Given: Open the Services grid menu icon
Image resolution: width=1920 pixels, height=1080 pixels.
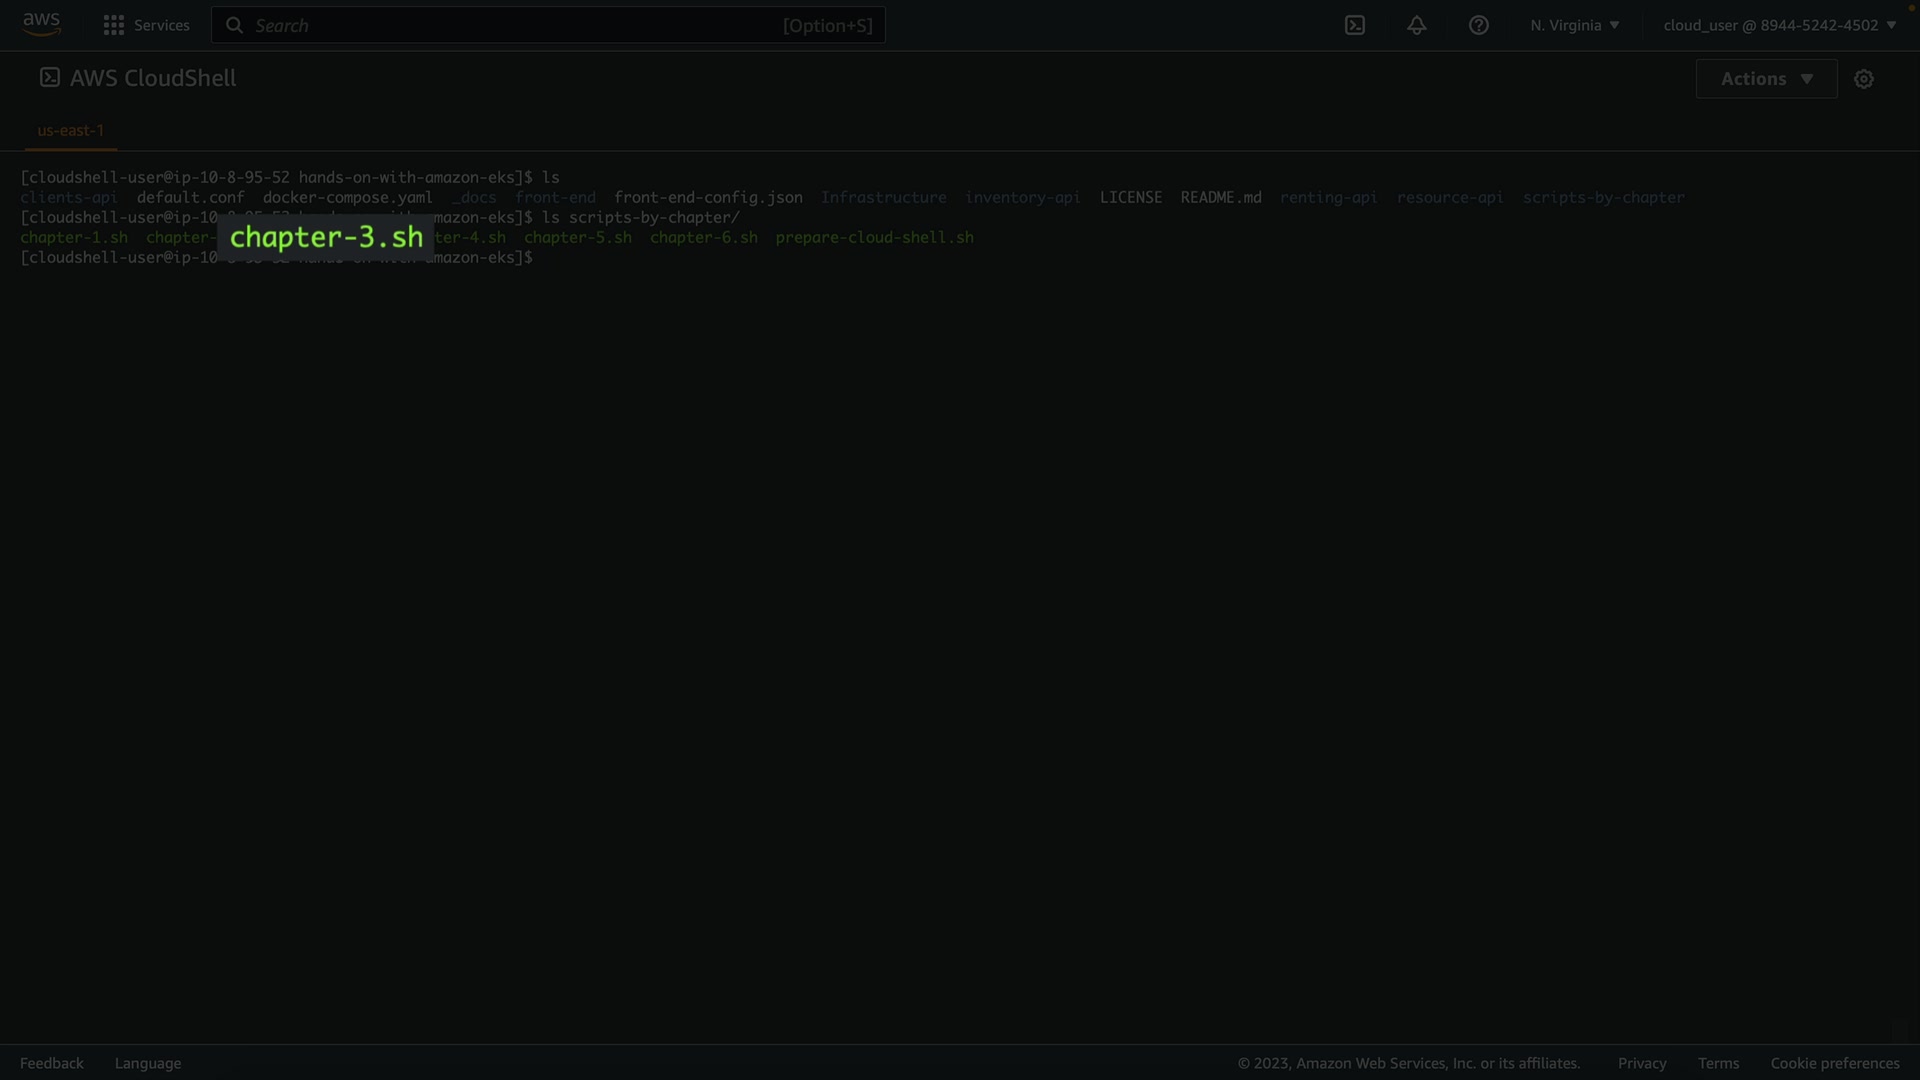Looking at the screenshot, I should tap(114, 25).
